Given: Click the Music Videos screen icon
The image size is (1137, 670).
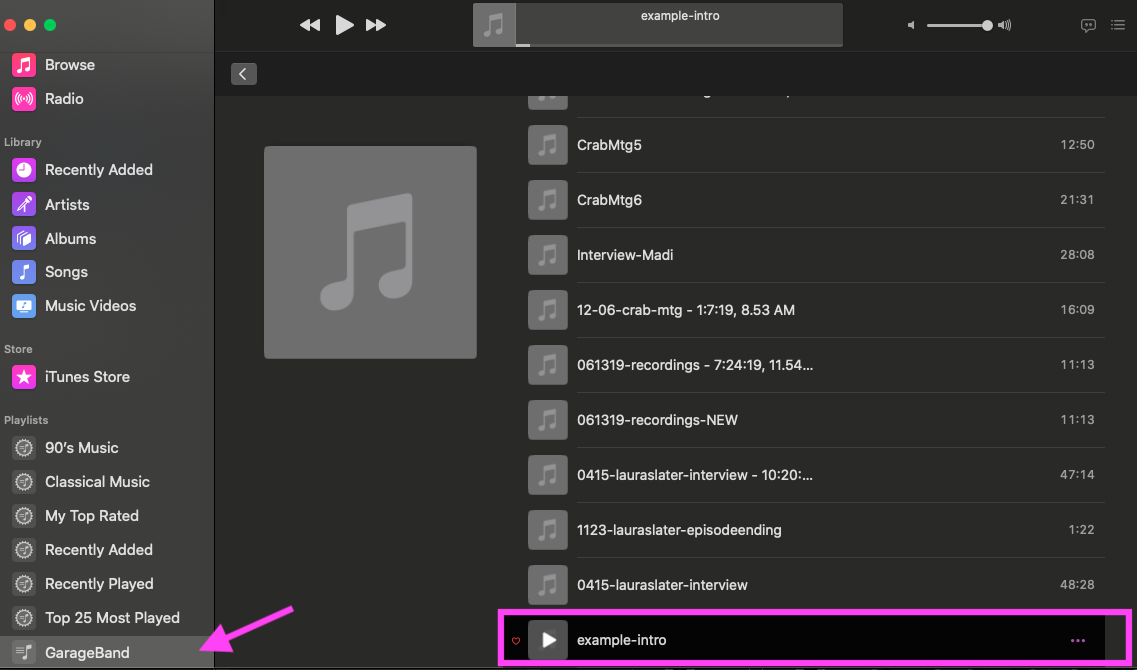Looking at the screenshot, I should coord(24,306).
